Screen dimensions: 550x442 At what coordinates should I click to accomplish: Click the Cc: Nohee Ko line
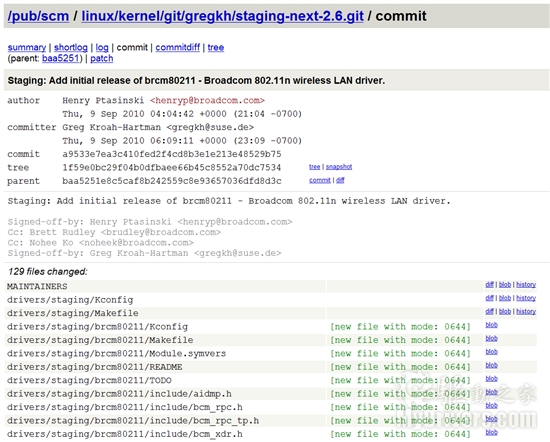101,243
